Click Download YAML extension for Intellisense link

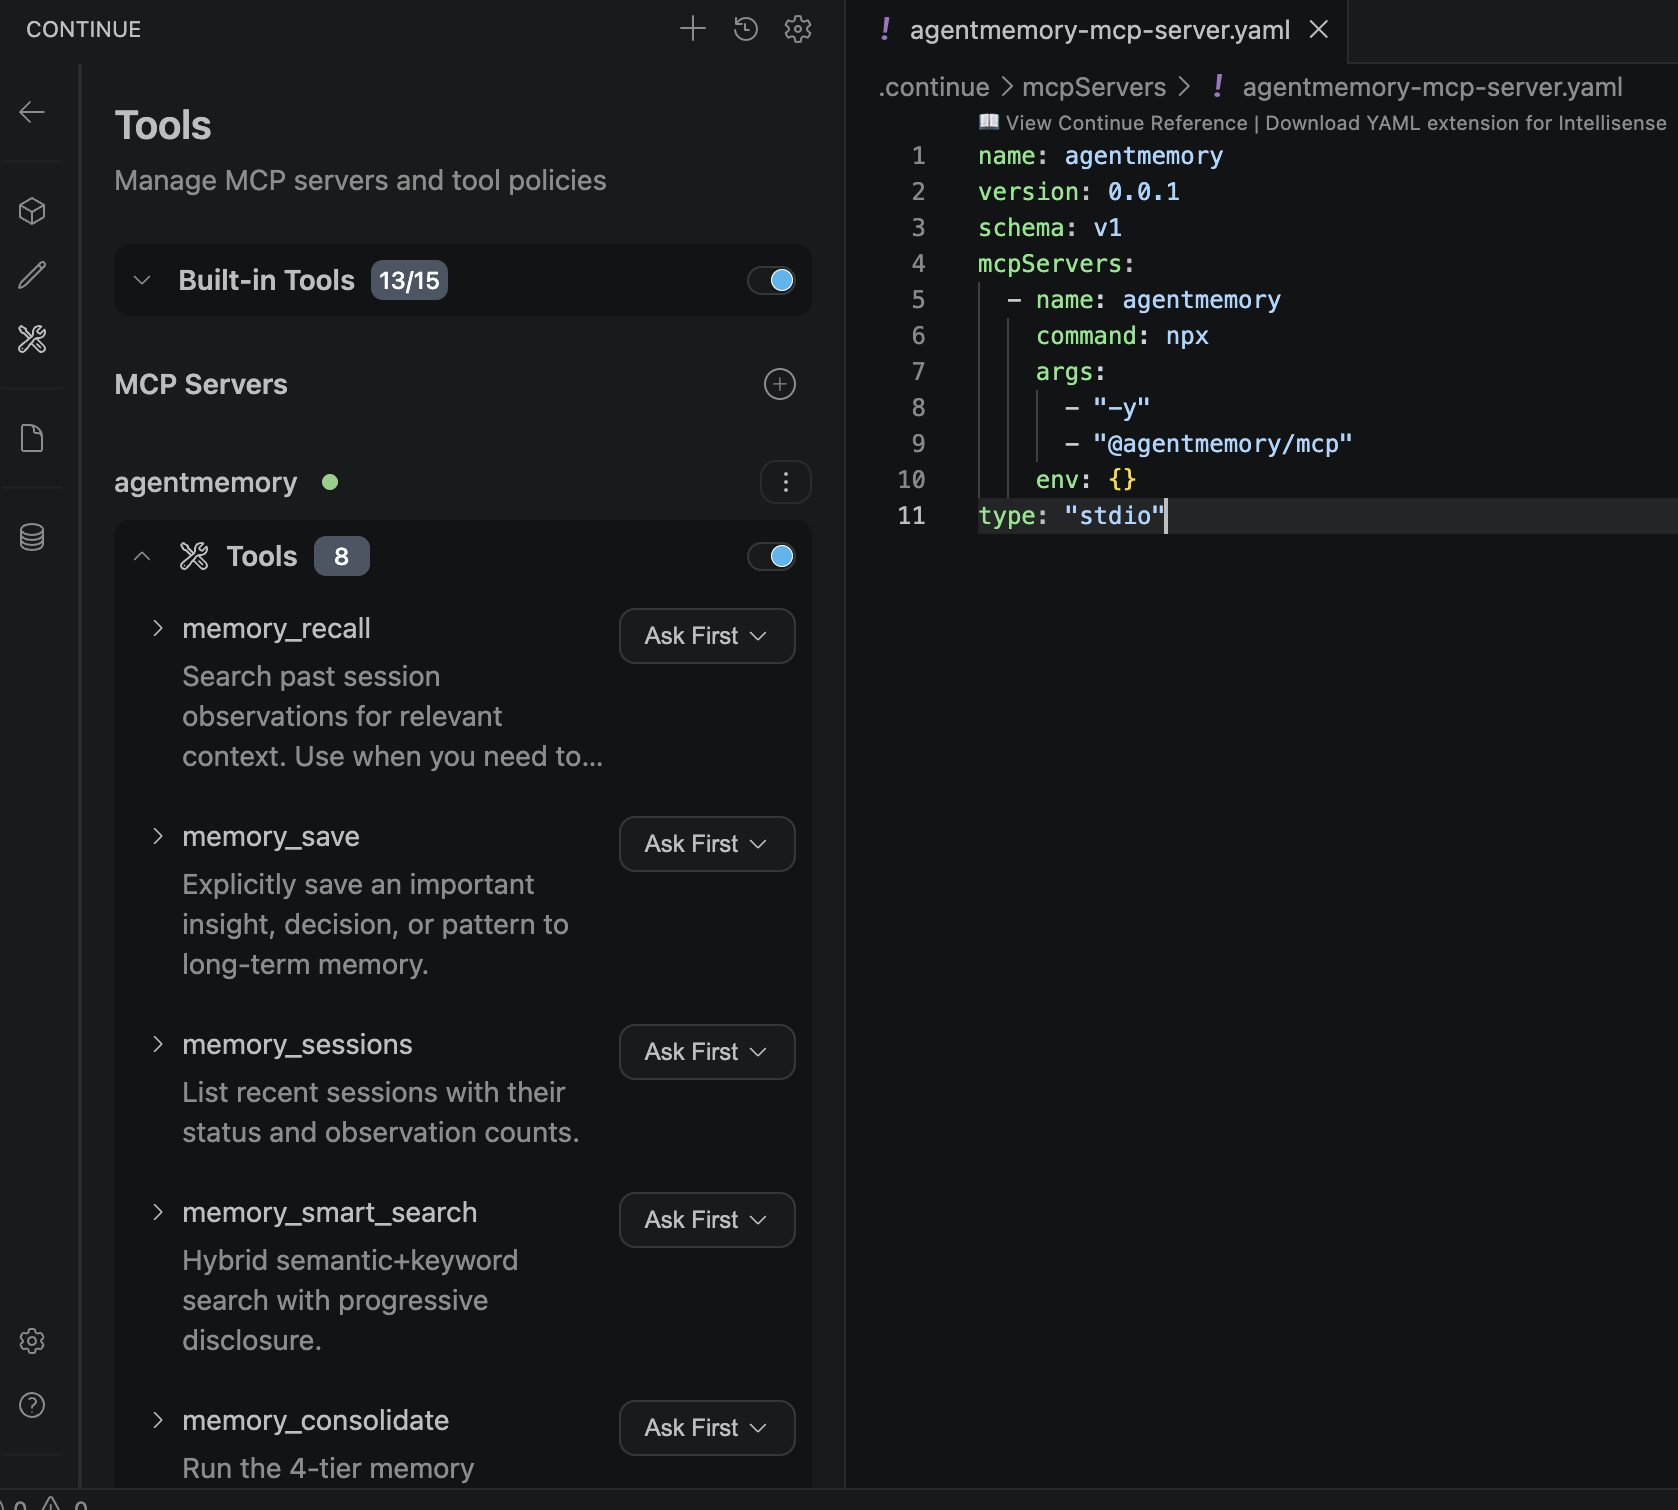click(1465, 123)
